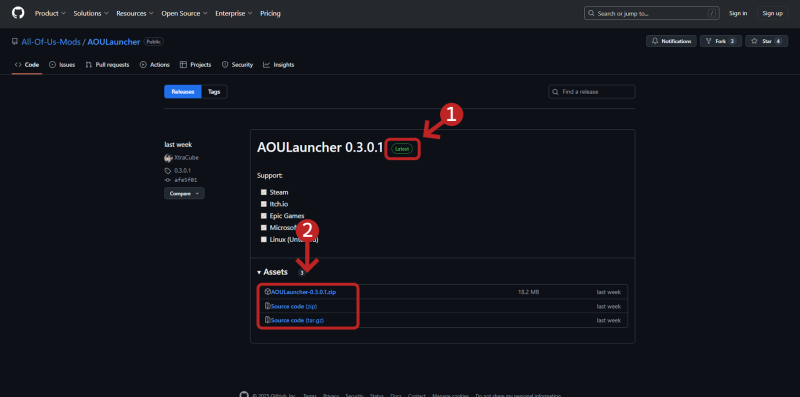This screenshot has height=397, width=800.
Task: Open the AOULauncher 0.3.0.1 release title
Action: 320,148
